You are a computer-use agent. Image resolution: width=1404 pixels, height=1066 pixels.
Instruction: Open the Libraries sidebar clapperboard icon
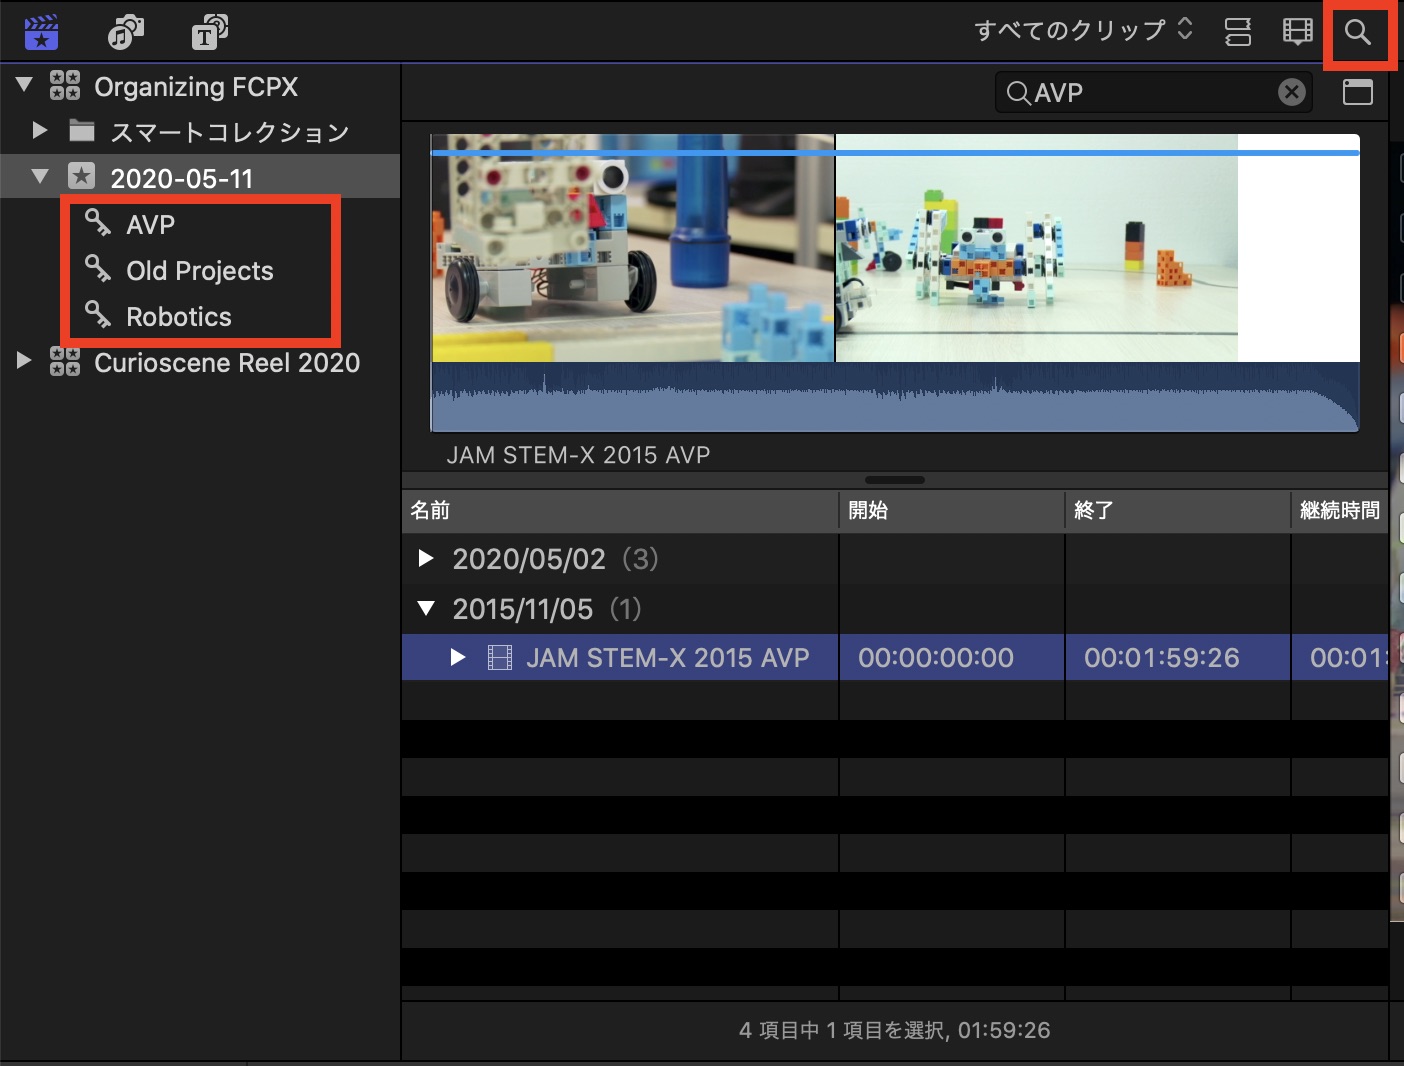coord(41,32)
